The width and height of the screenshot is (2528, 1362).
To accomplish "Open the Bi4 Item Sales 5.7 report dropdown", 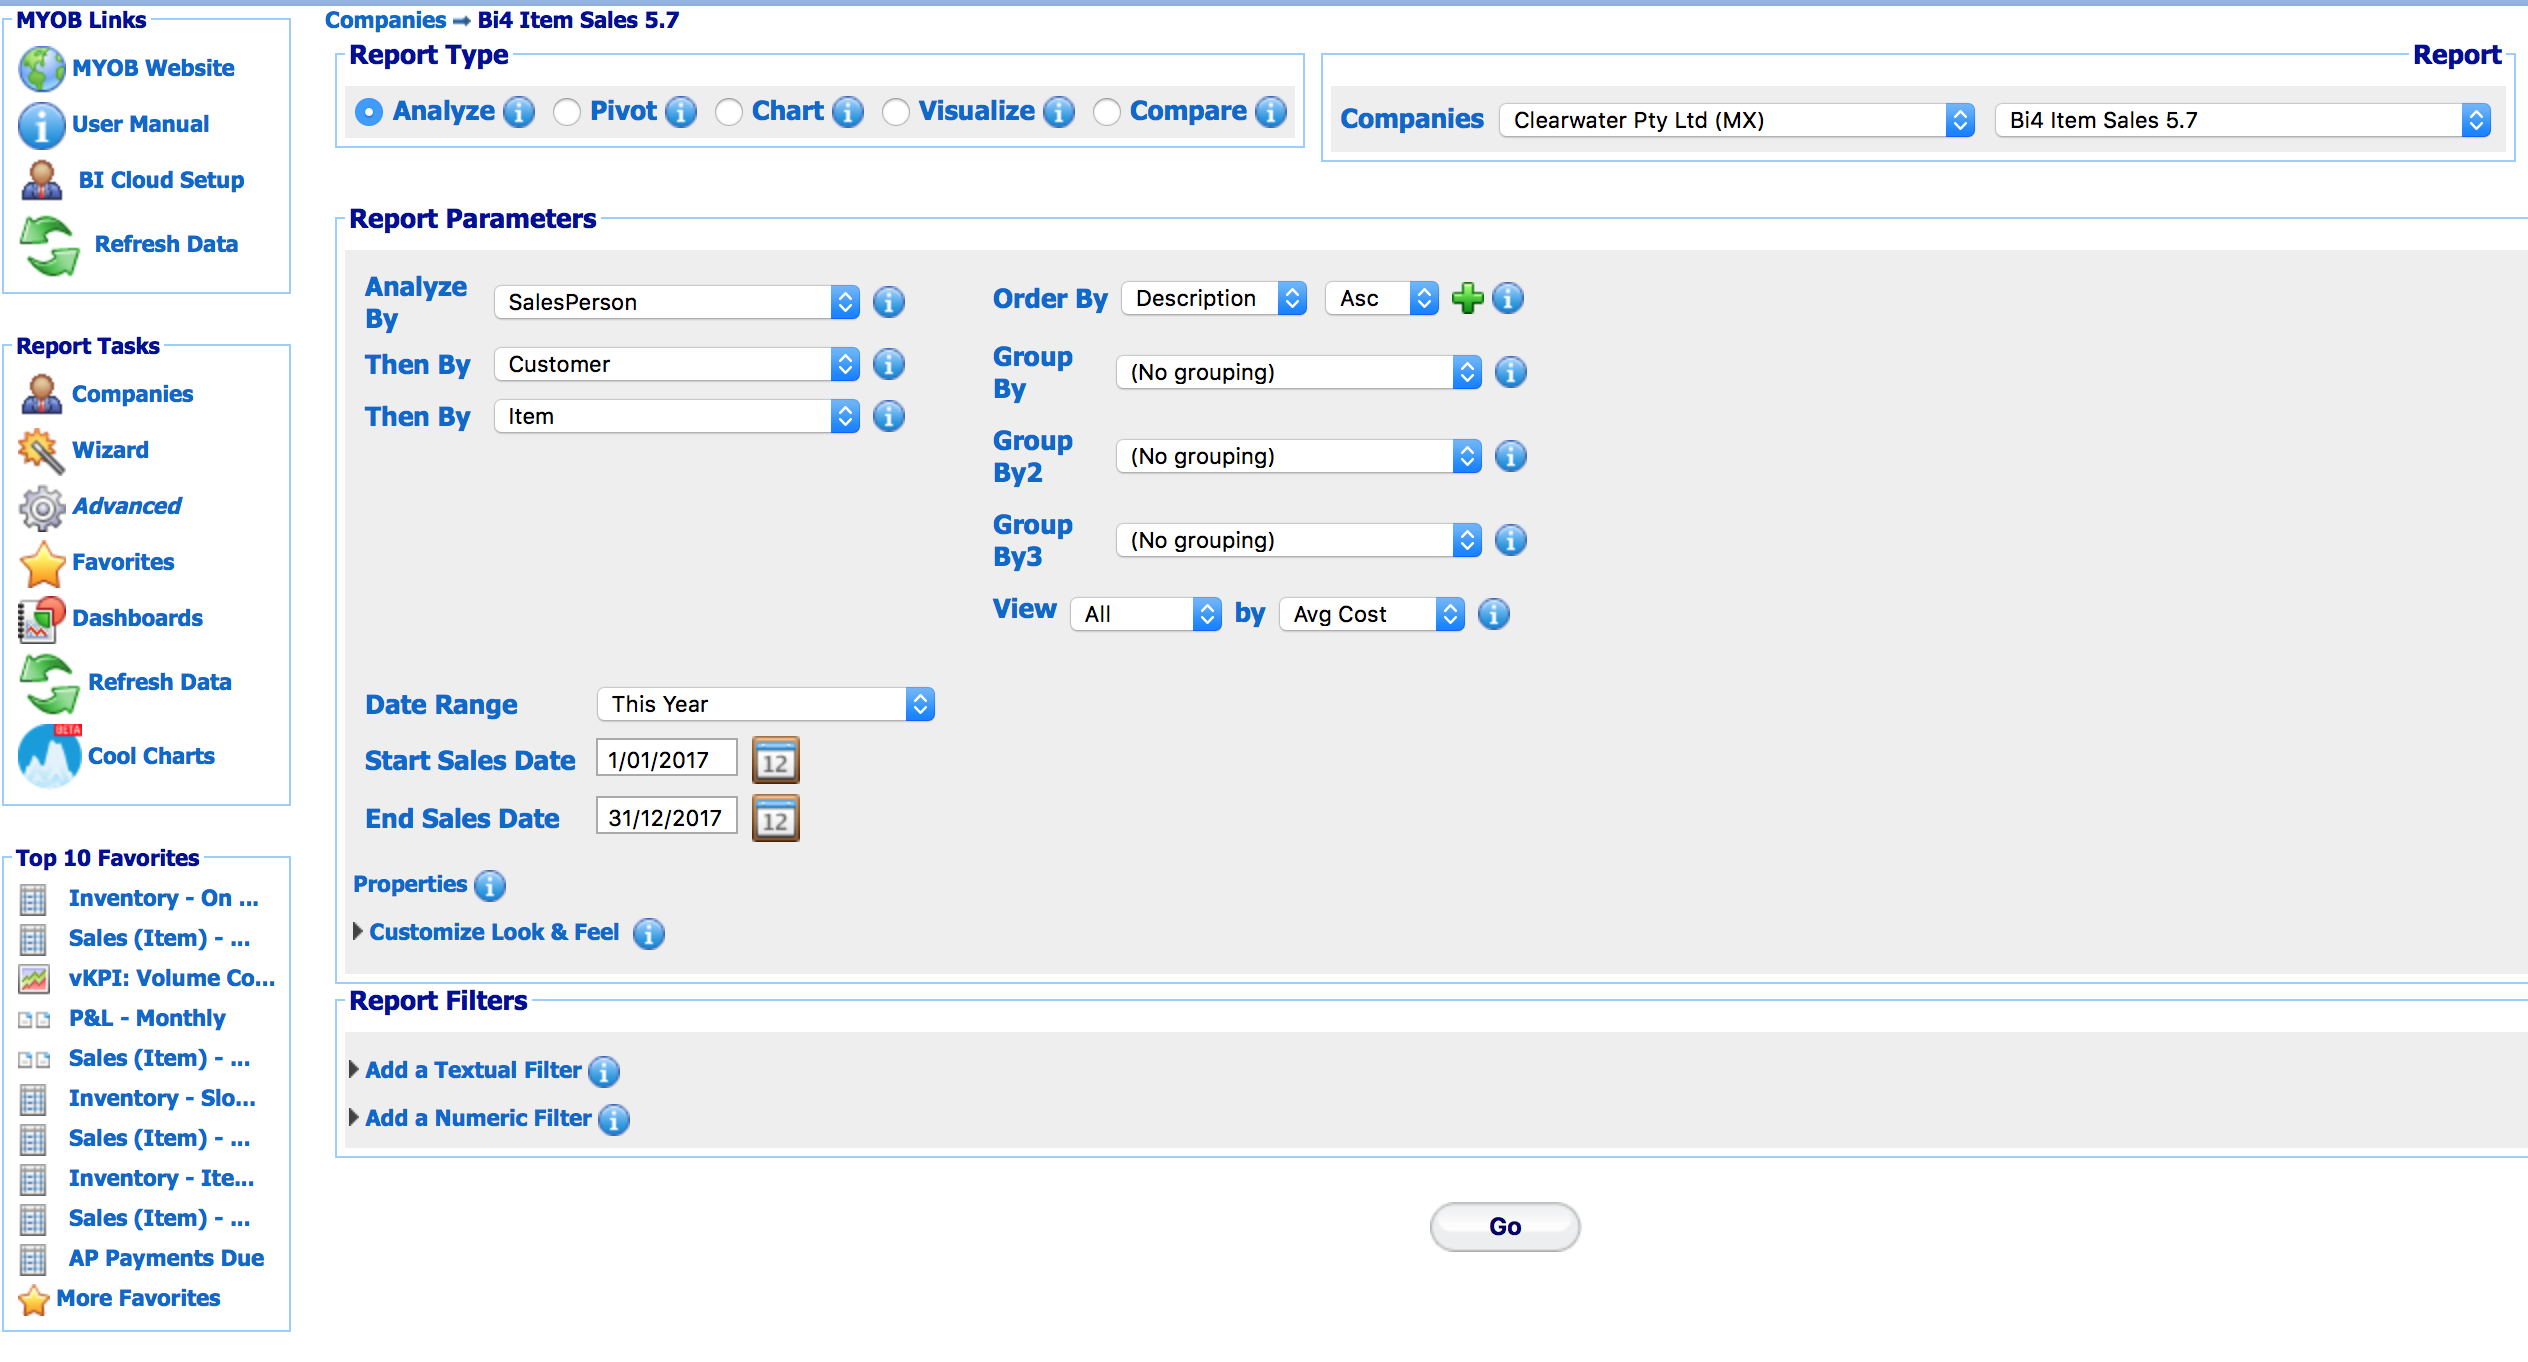I will point(2243,120).
